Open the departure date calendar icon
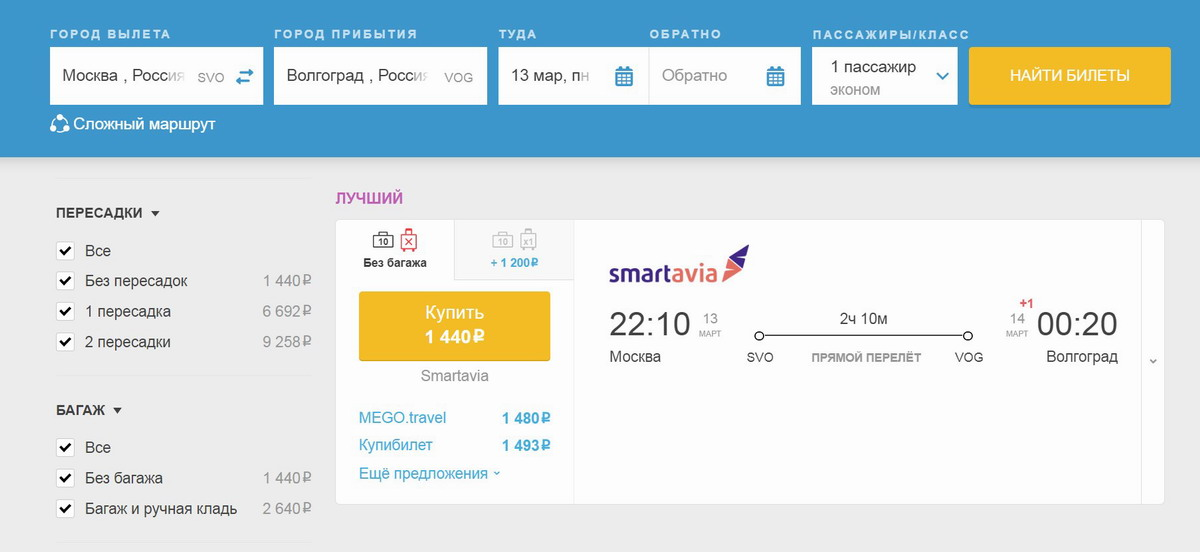The height and width of the screenshot is (552, 1200). point(624,76)
